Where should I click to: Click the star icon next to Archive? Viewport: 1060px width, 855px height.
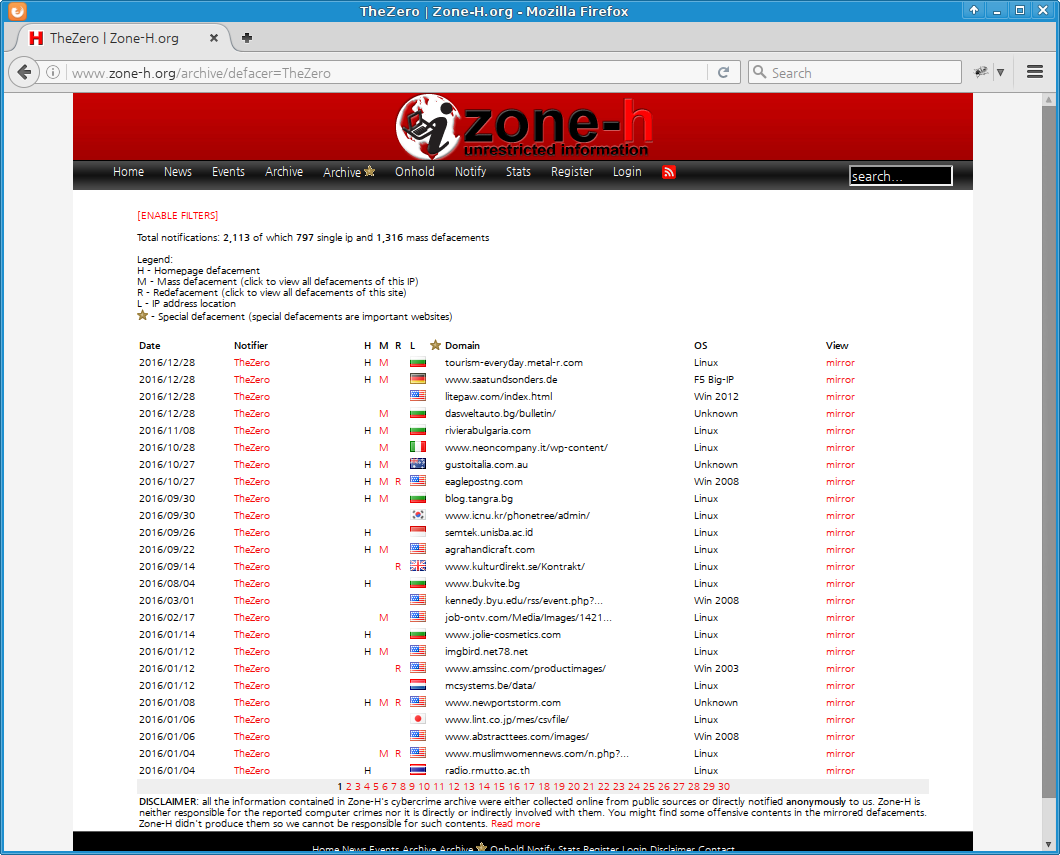pyautogui.click(x=369, y=171)
